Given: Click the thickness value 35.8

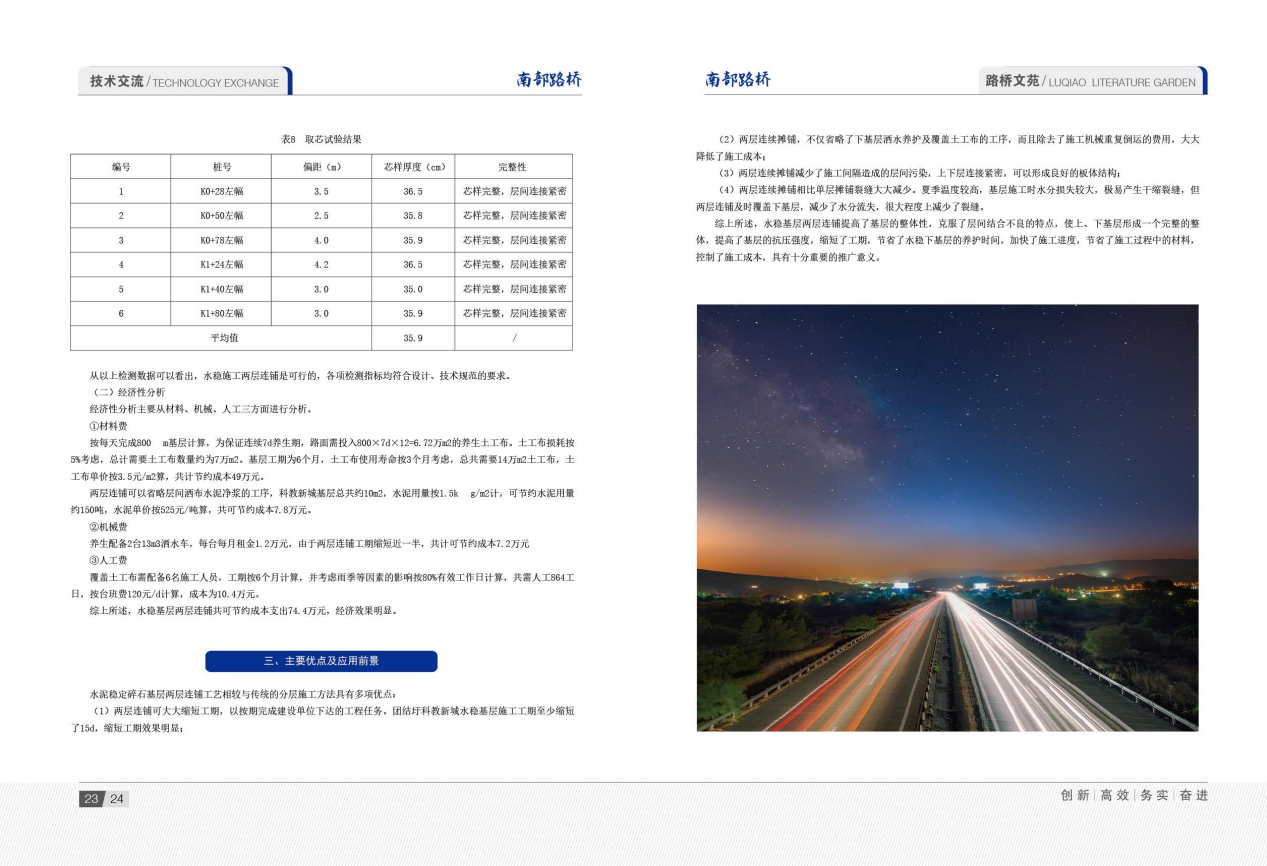Looking at the screenshot, I should [x=413, y=215].
